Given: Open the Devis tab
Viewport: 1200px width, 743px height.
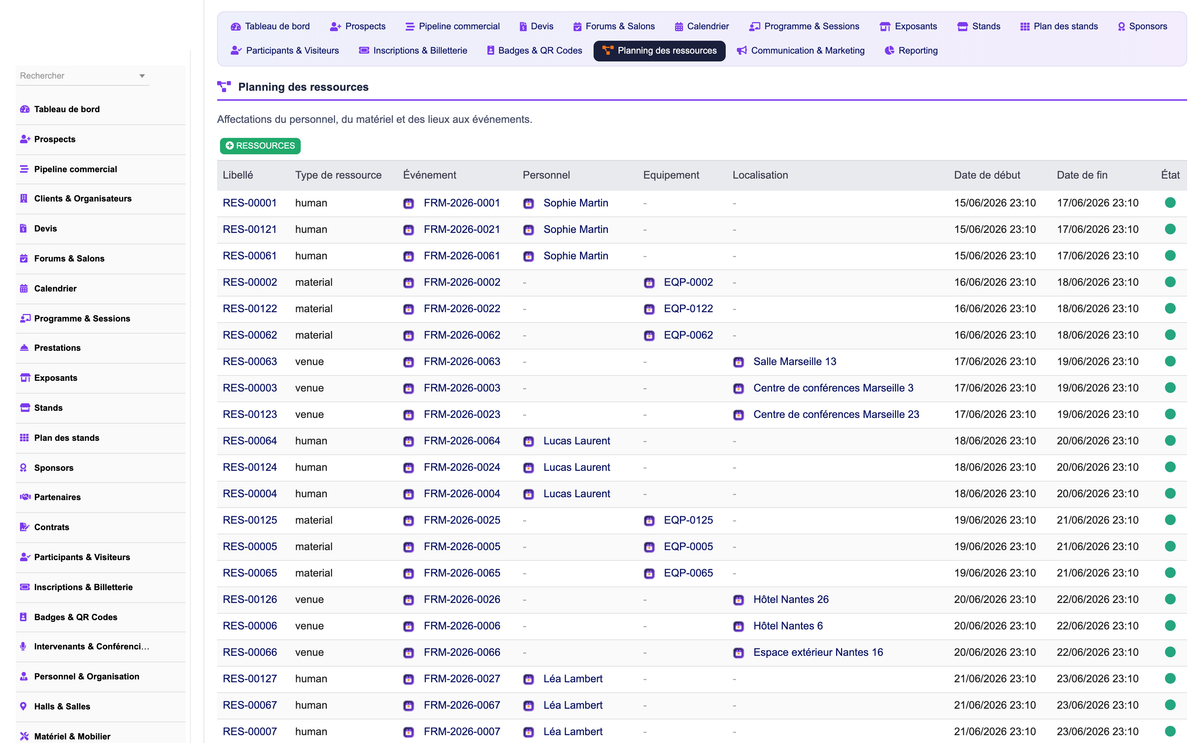Looking at the screenshot, I should pyautogui.click(x=536, y=26).
